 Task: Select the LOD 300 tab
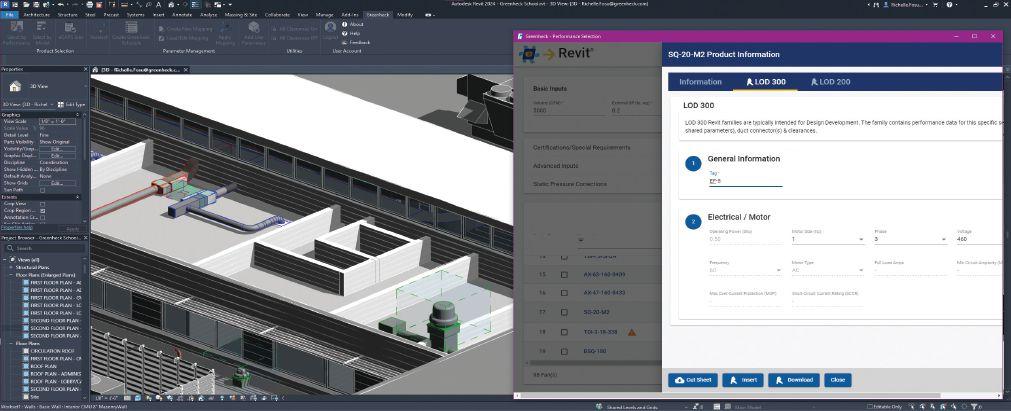pos(765,82)
